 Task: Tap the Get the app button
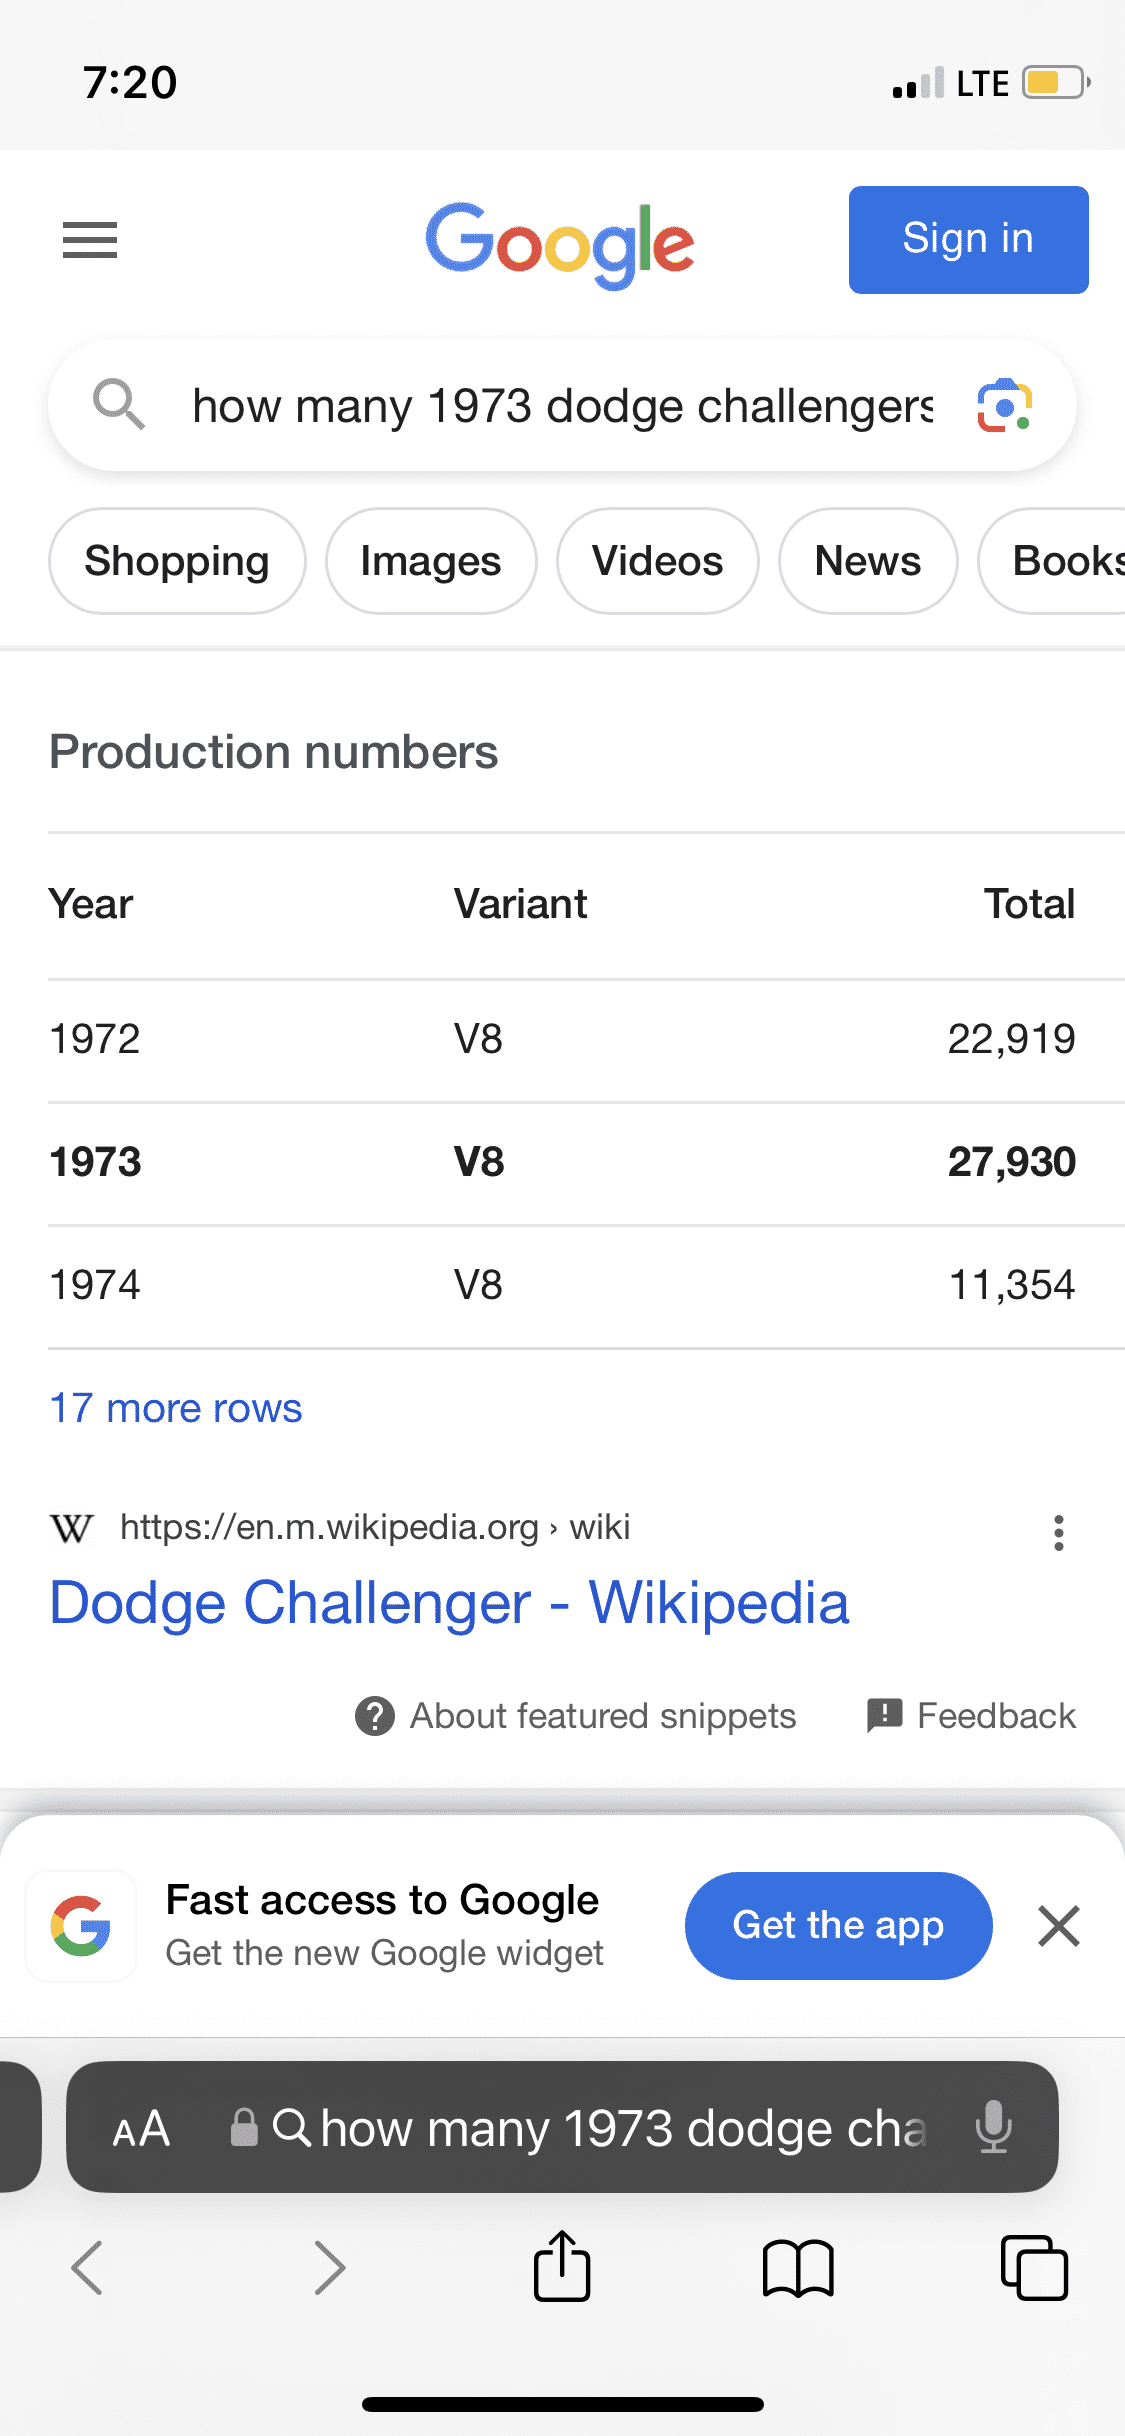click(x=838, y=1925)
